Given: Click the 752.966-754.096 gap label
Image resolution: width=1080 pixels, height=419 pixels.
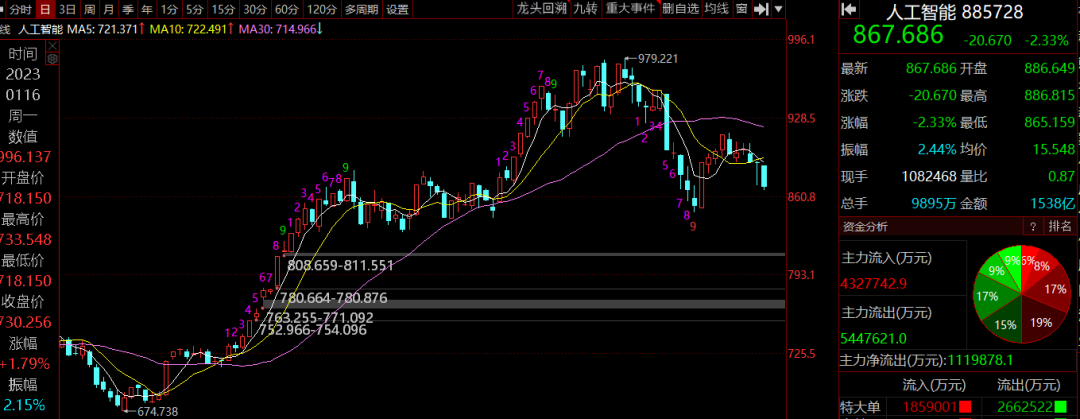Looking at the screenshot, I should coord(313,329).
